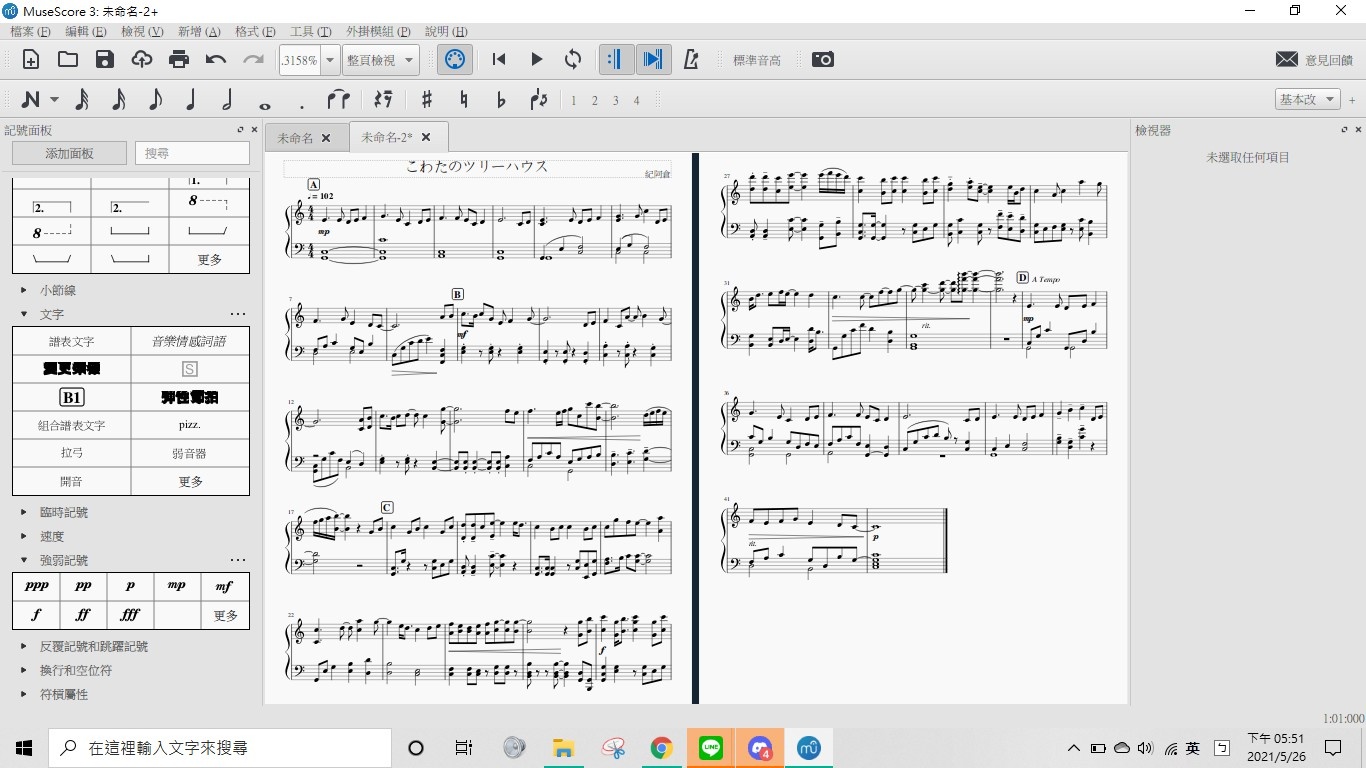Select half note duration
This screenshot has height=768, width=1366.
coord(228,99)
